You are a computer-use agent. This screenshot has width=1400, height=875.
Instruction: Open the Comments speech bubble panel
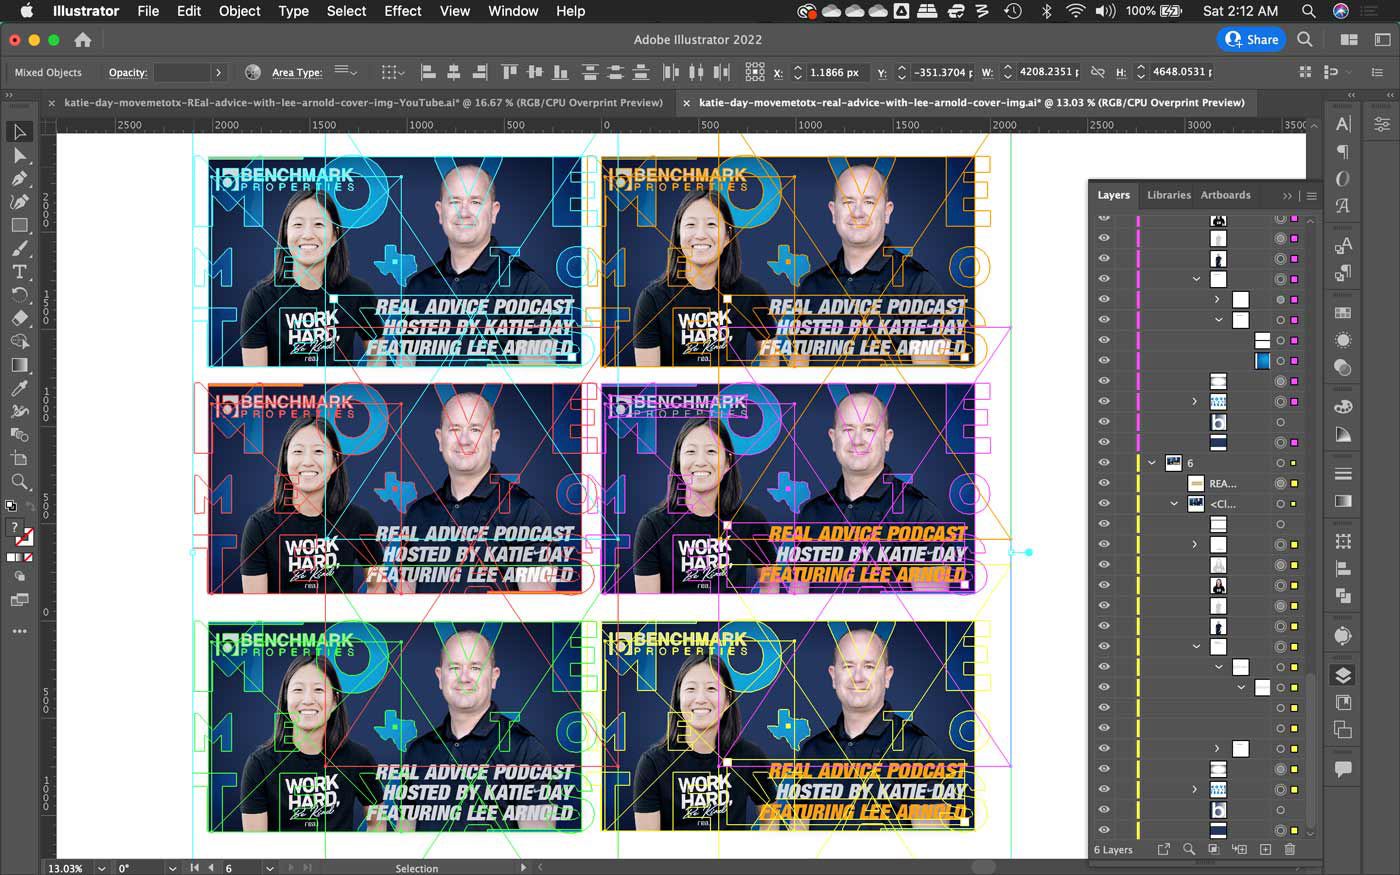[1343, 769]
